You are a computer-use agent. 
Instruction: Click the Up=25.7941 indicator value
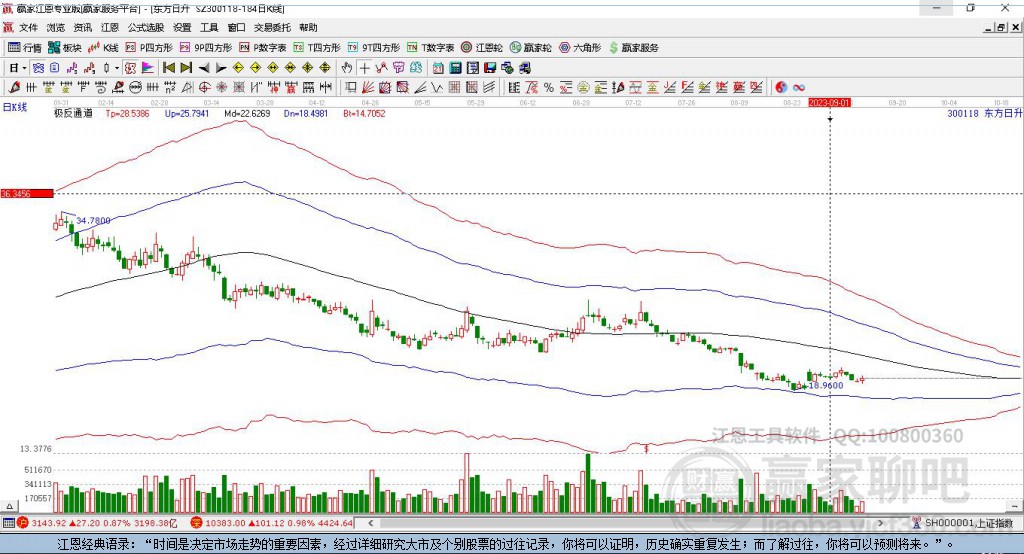[187, 113]
